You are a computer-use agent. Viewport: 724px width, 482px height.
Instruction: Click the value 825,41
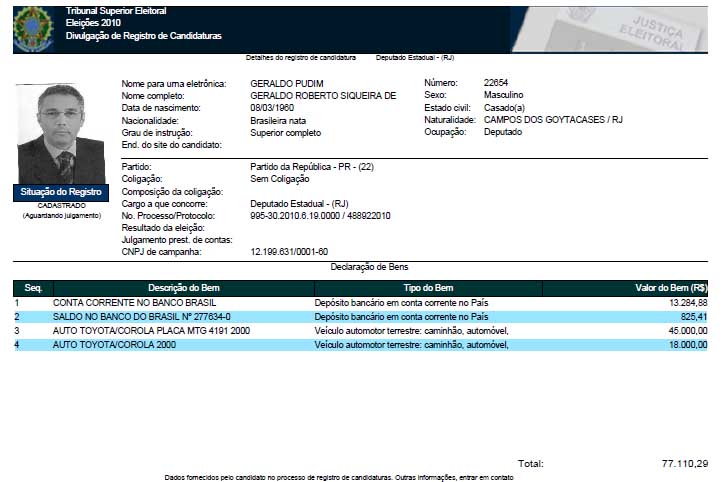click(694, 317)
